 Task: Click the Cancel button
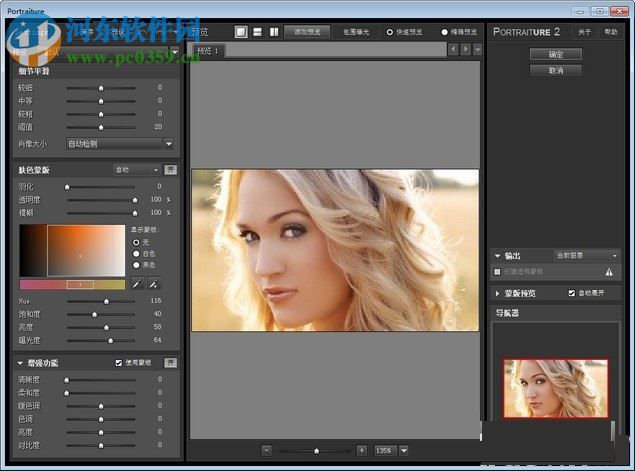[556, 70]
